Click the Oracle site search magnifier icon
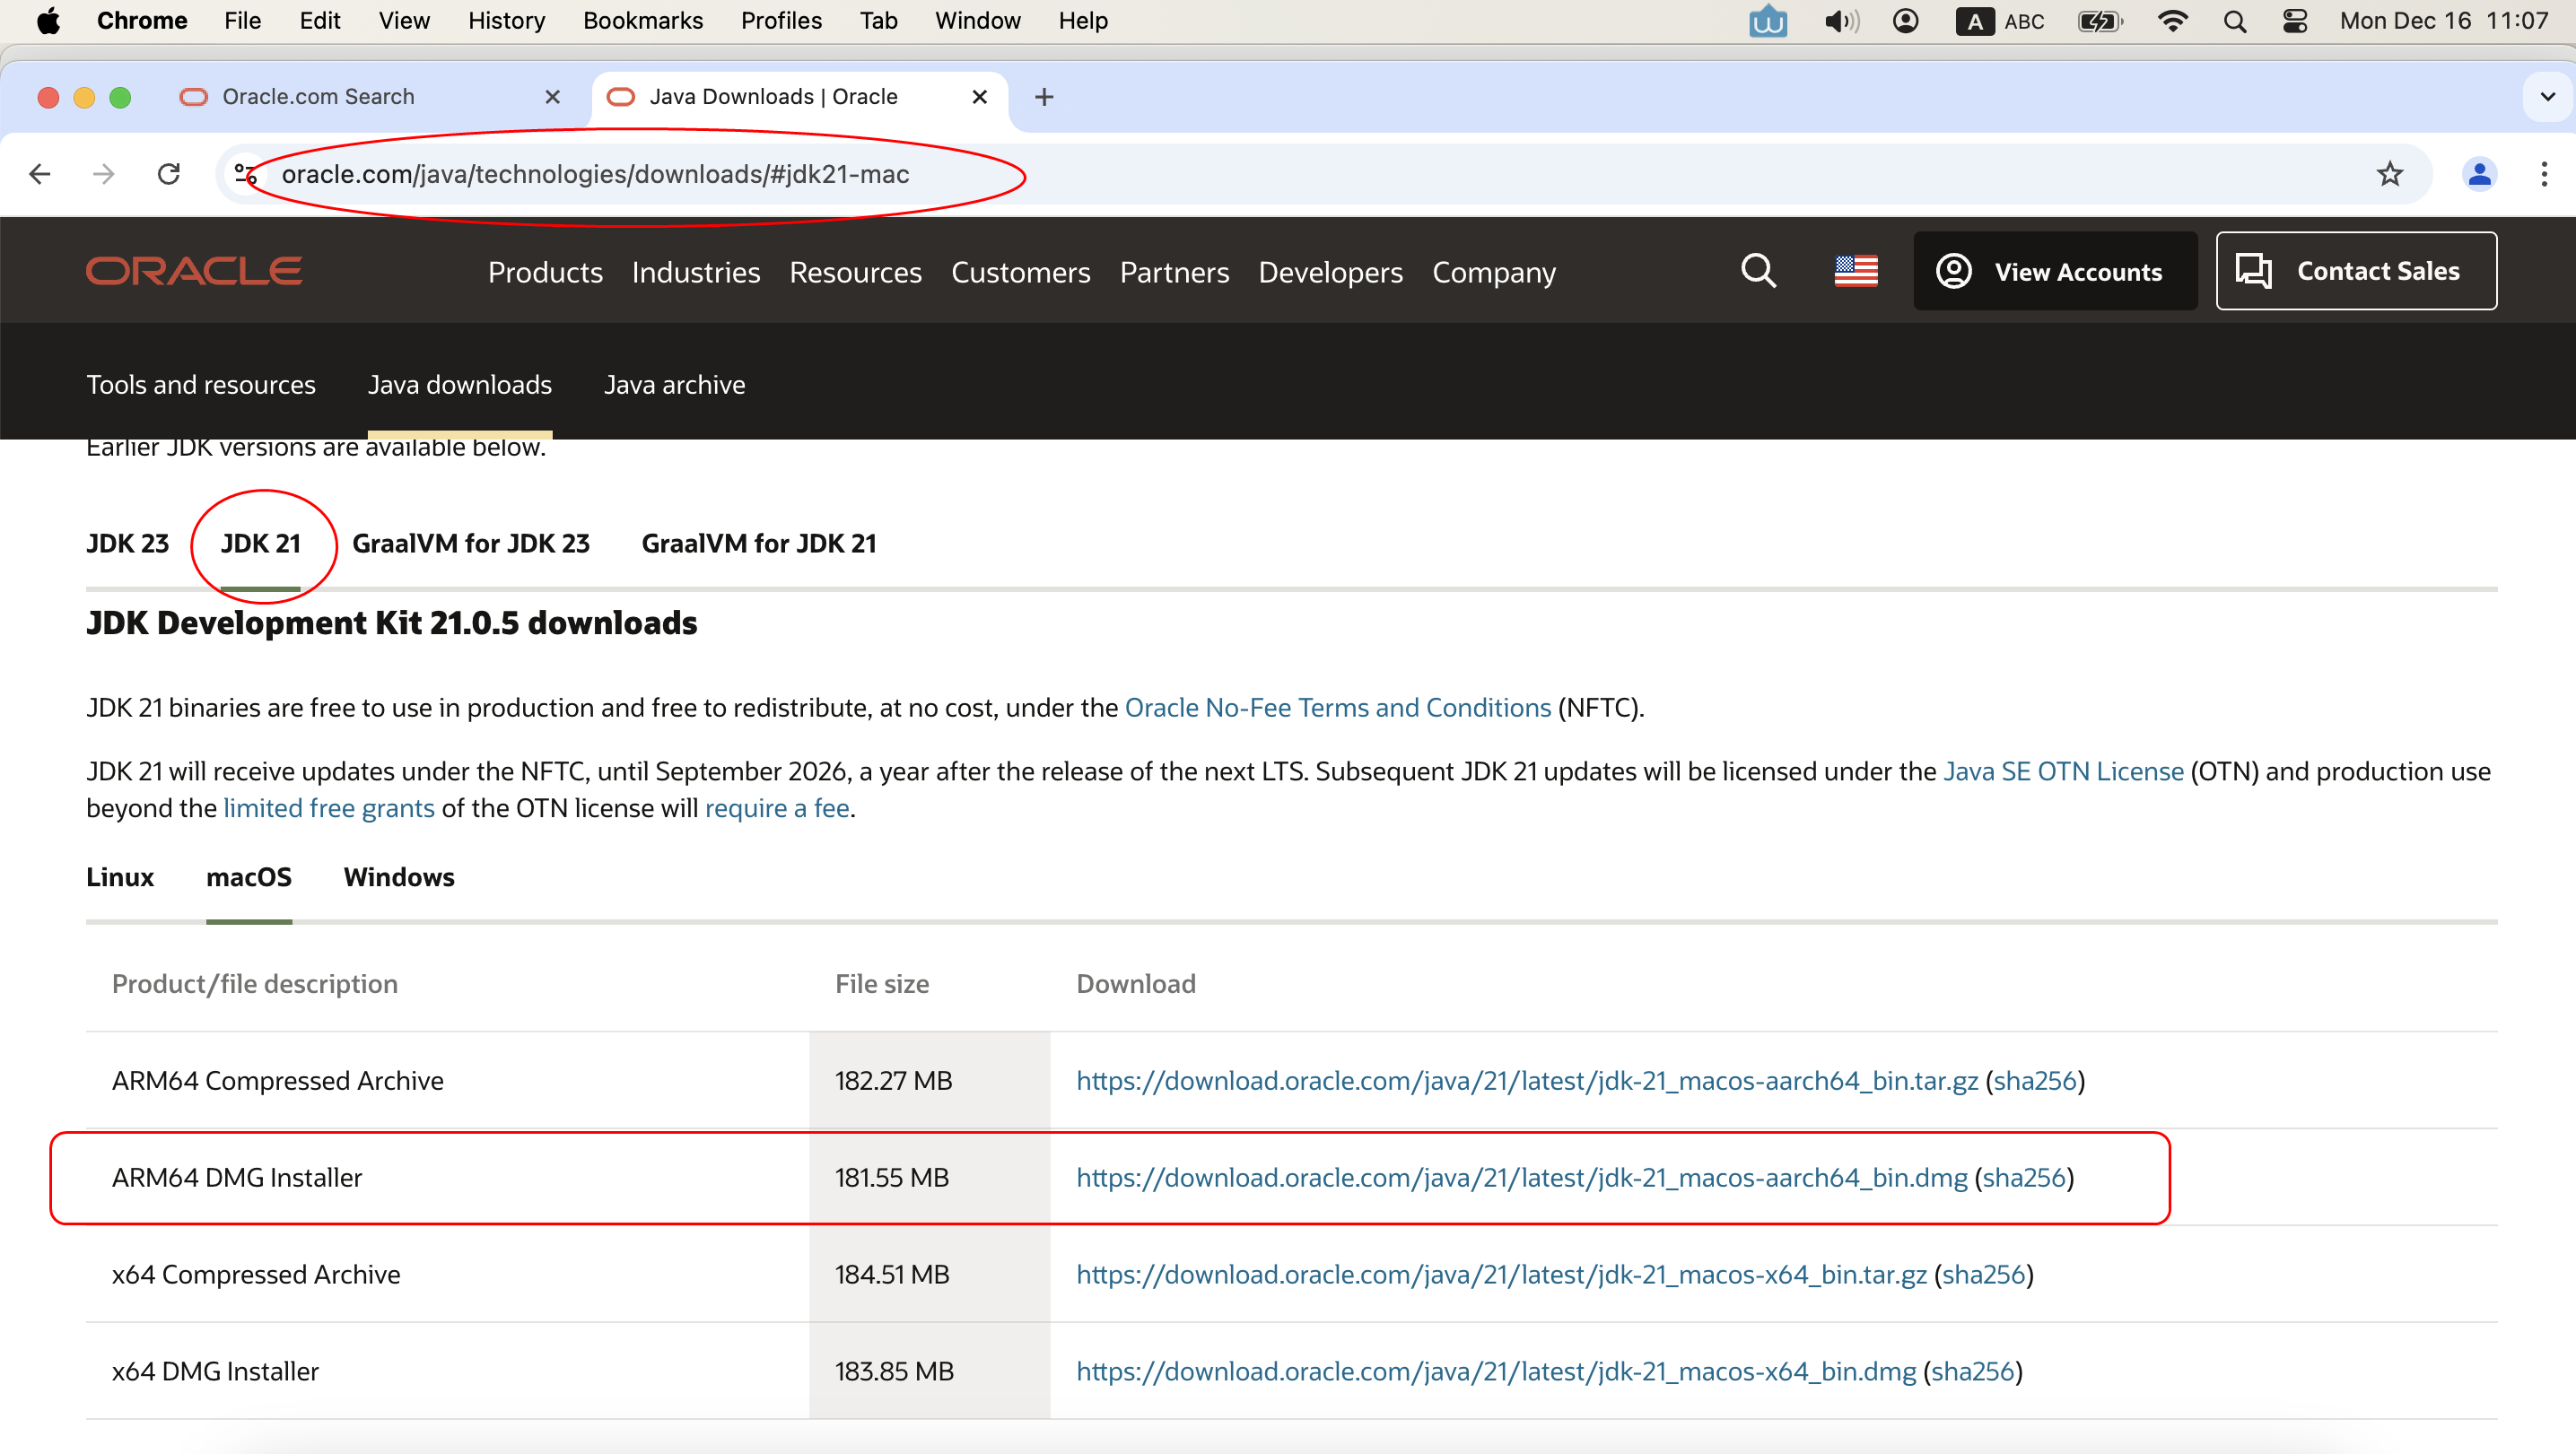Image resolution: width=2576 pixels, height=1454 pixels. click(1758, 270)
